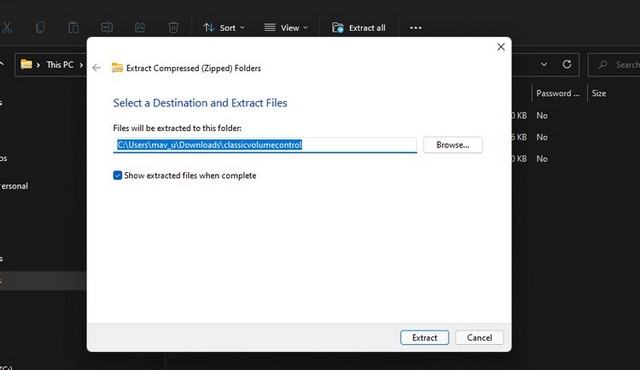
Task: Click the Rename icon in toolbar
Action: coord(107,27)
